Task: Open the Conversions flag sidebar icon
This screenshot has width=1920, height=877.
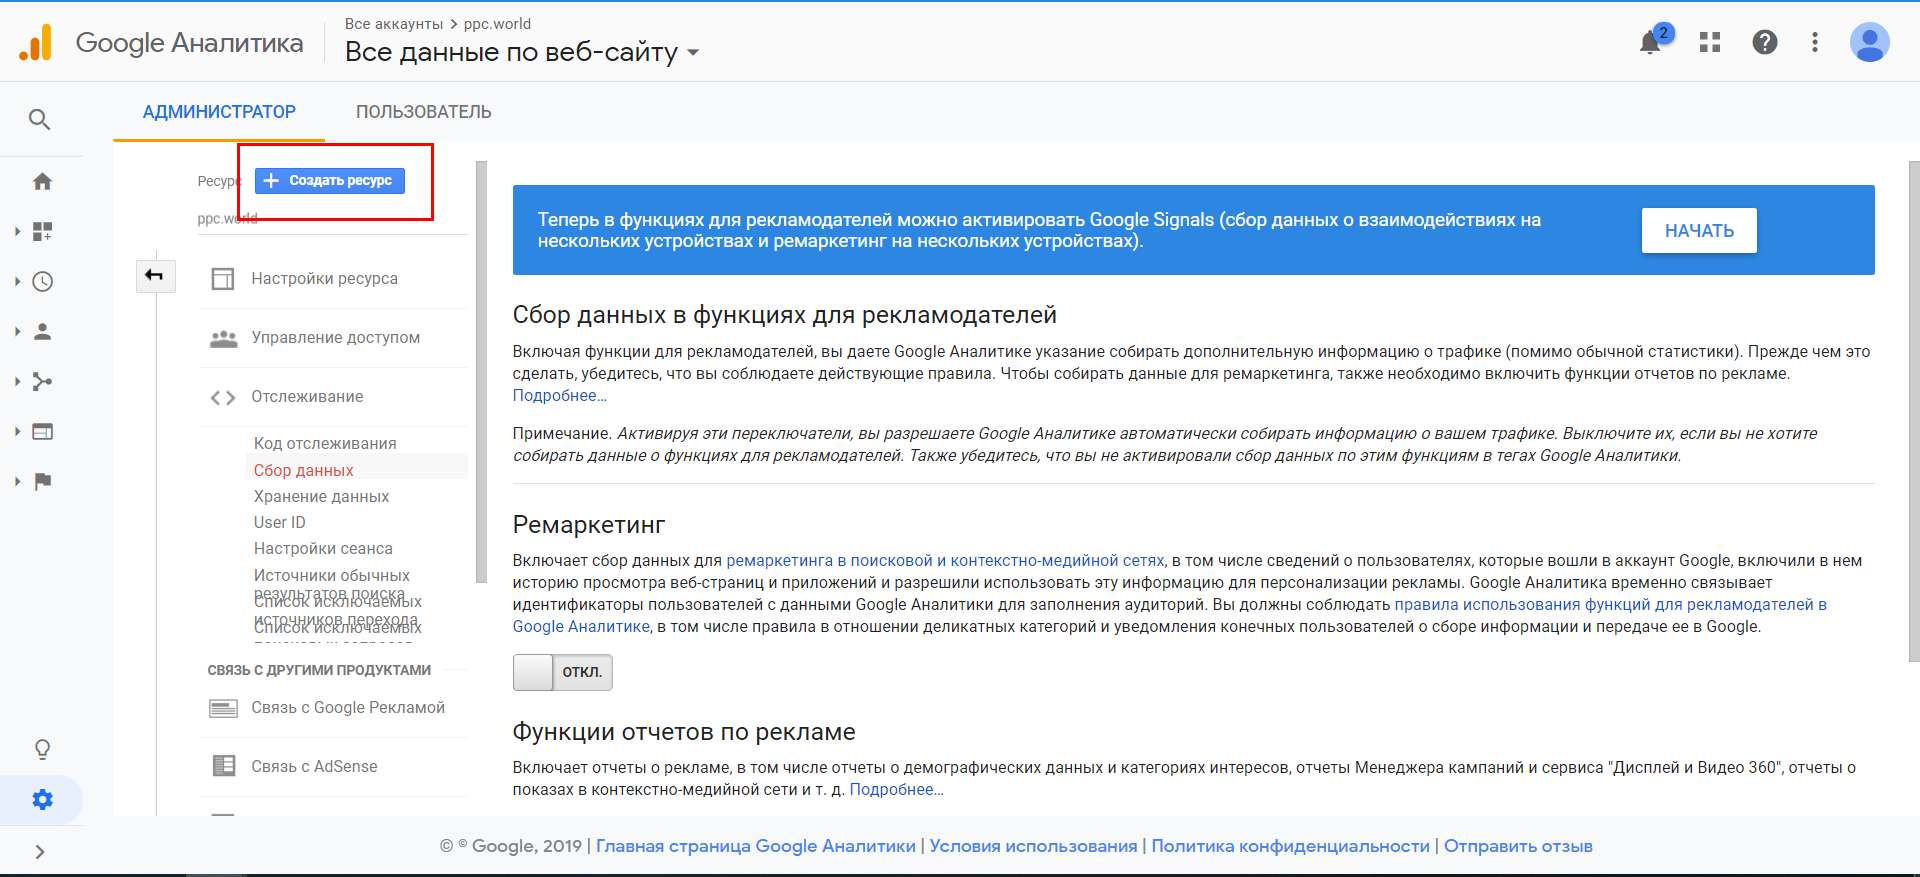Action: (x=42, y=481)
